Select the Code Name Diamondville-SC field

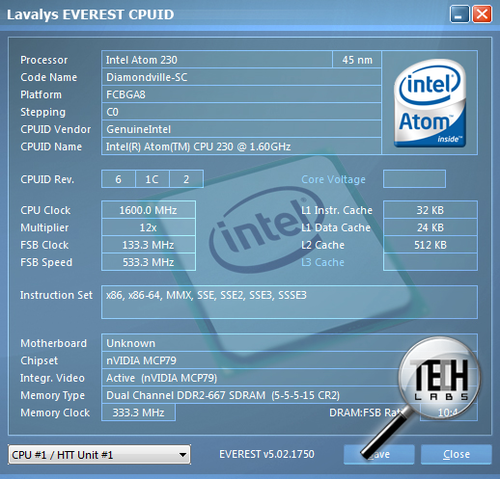[241, 77]
